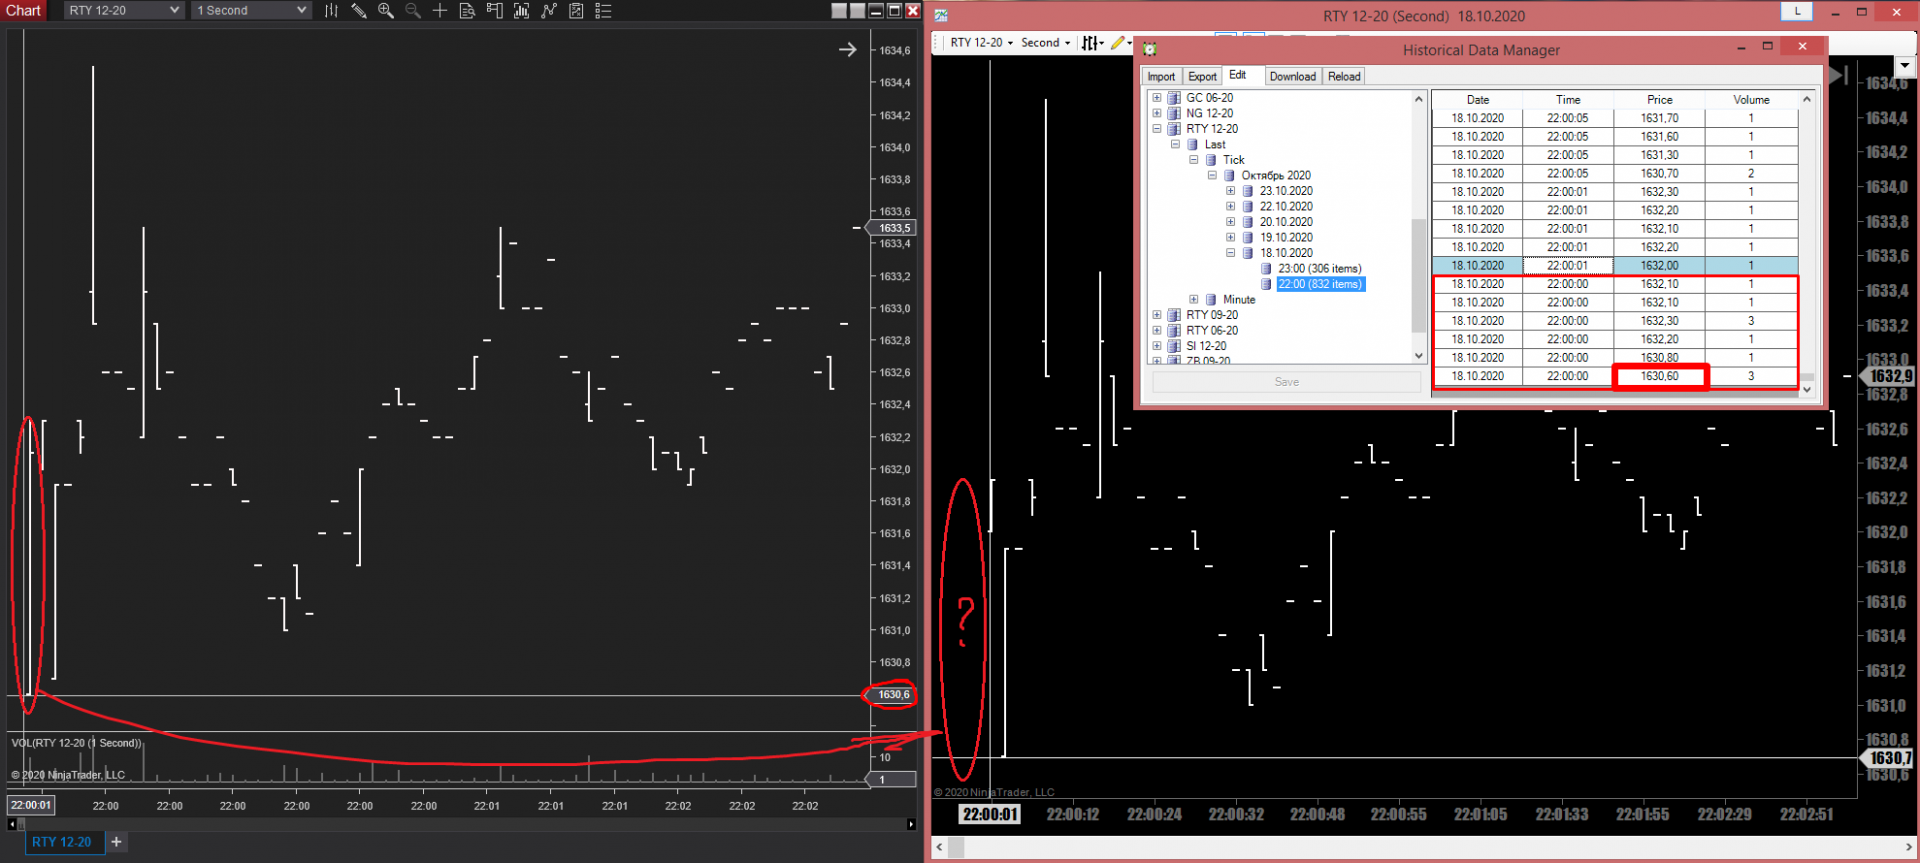The image size is (1920, 863).
Task: Collapse the Октябрь 2020 node
Action: click(x=1212, y=175)
